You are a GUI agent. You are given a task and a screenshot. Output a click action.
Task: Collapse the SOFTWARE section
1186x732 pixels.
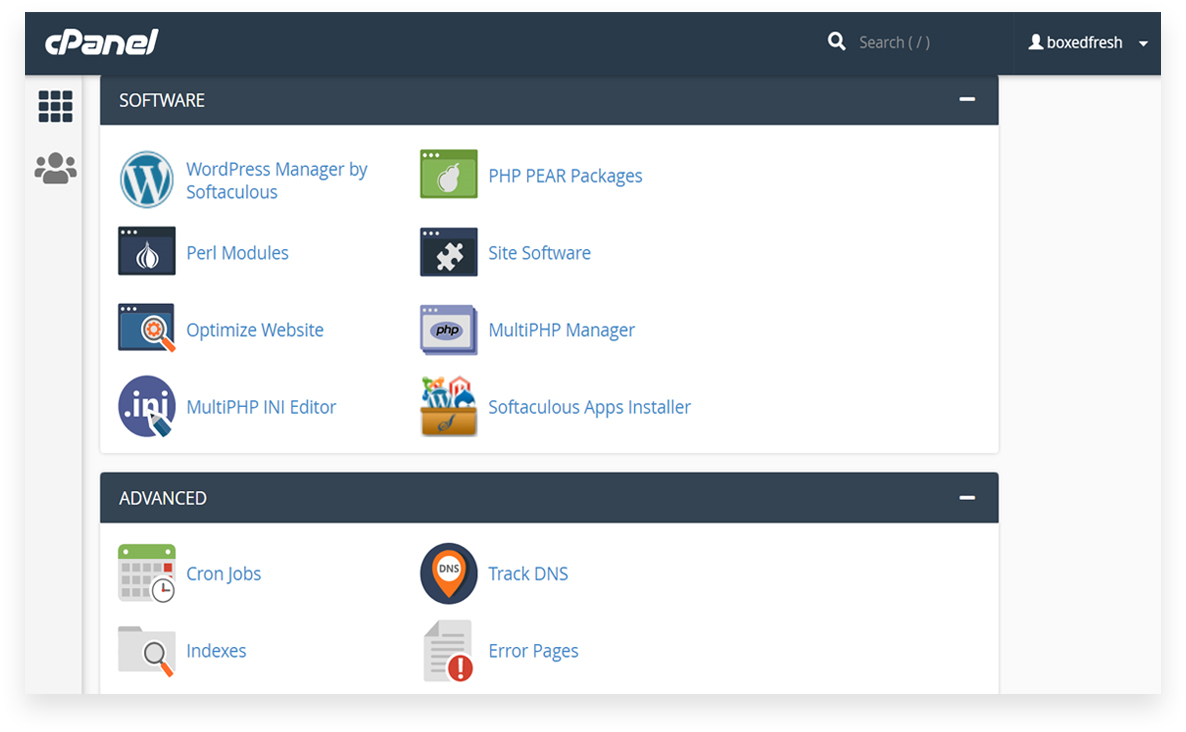coord(966,99)
